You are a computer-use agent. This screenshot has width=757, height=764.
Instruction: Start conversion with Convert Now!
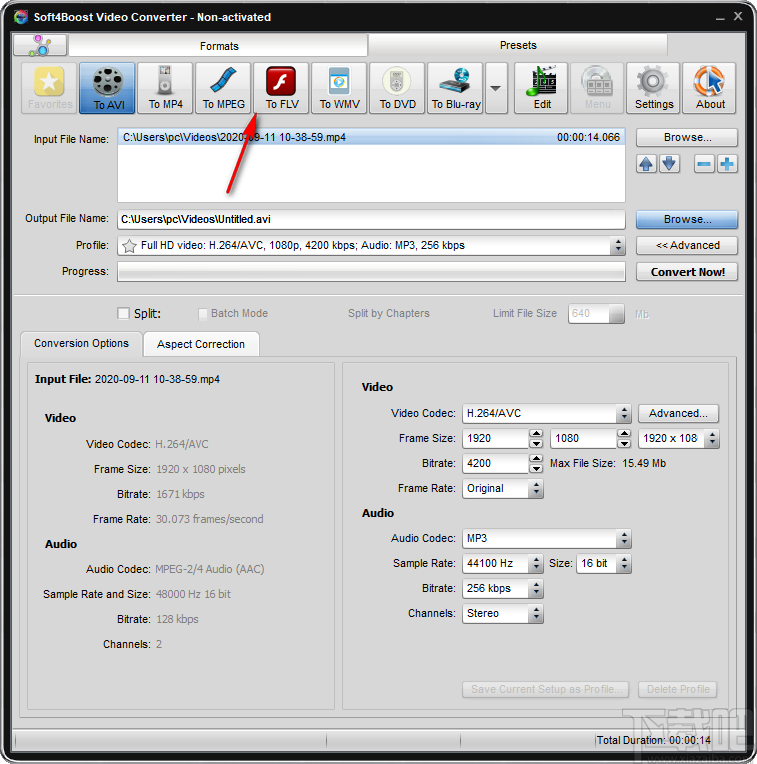pos(687,272)
